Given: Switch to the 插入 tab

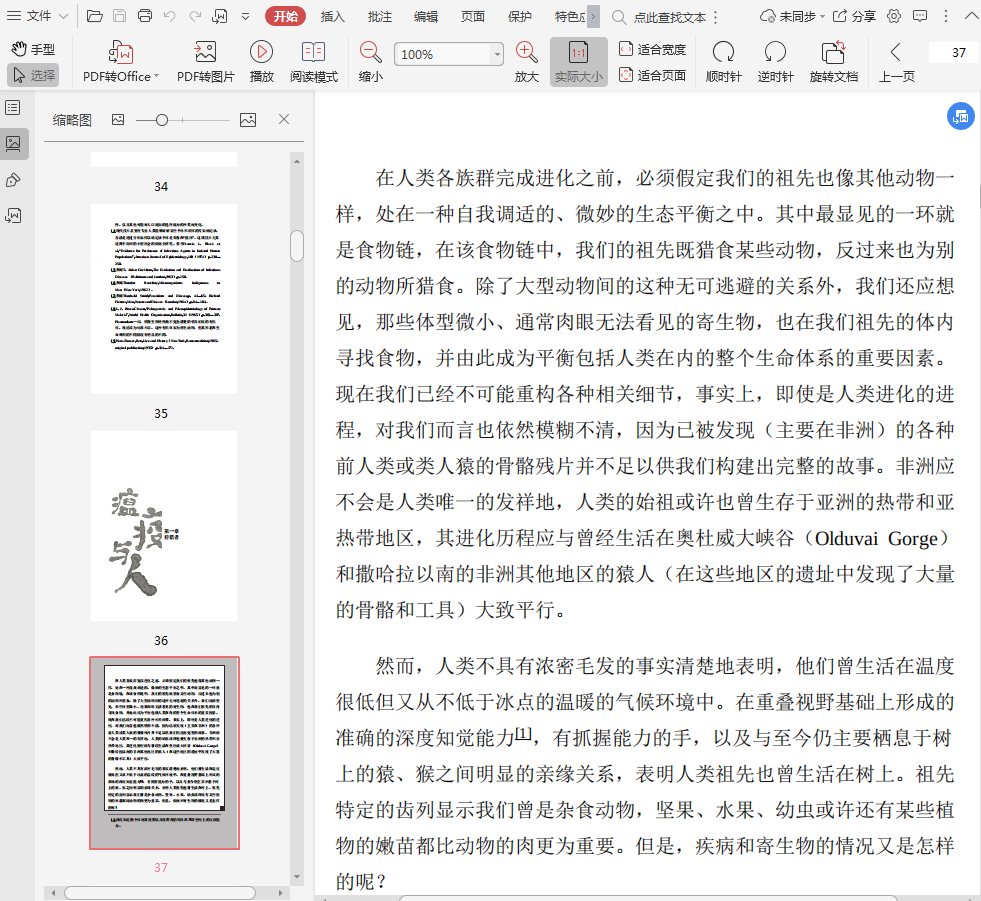Looking at the screenshot, I should [333, 16].
